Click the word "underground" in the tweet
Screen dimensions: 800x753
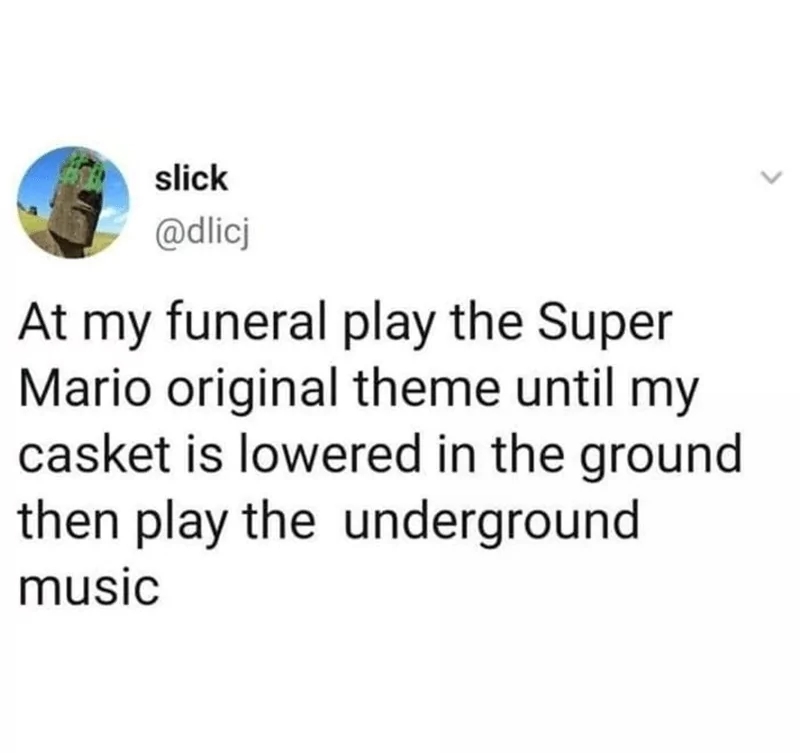click(x=492, y=522)
